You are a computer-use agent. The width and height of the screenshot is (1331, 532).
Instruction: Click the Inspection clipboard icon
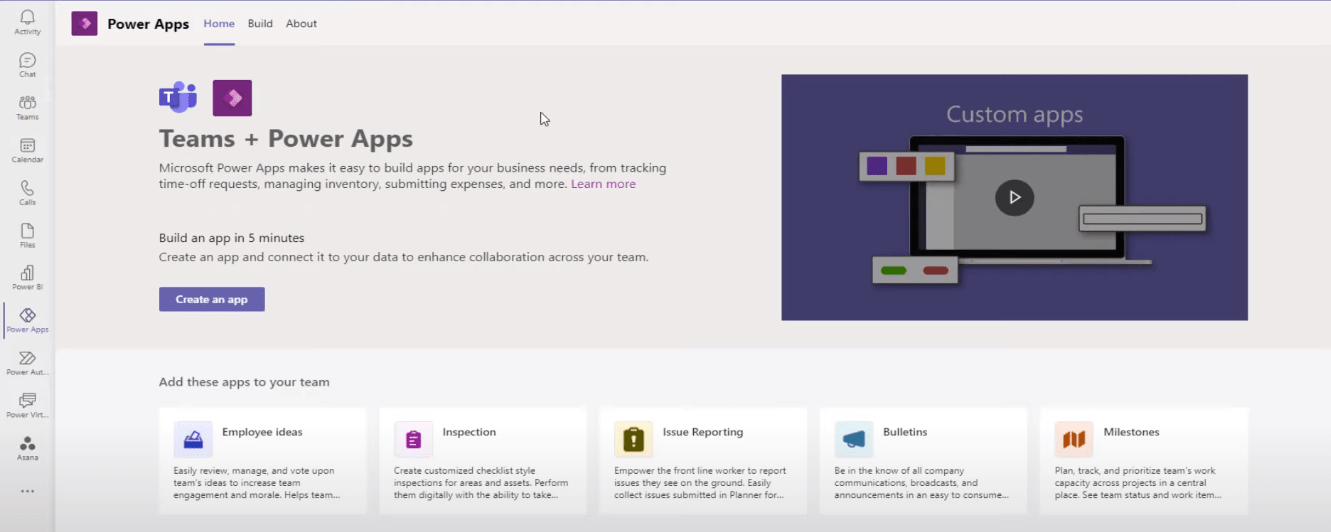pos(413,439)
